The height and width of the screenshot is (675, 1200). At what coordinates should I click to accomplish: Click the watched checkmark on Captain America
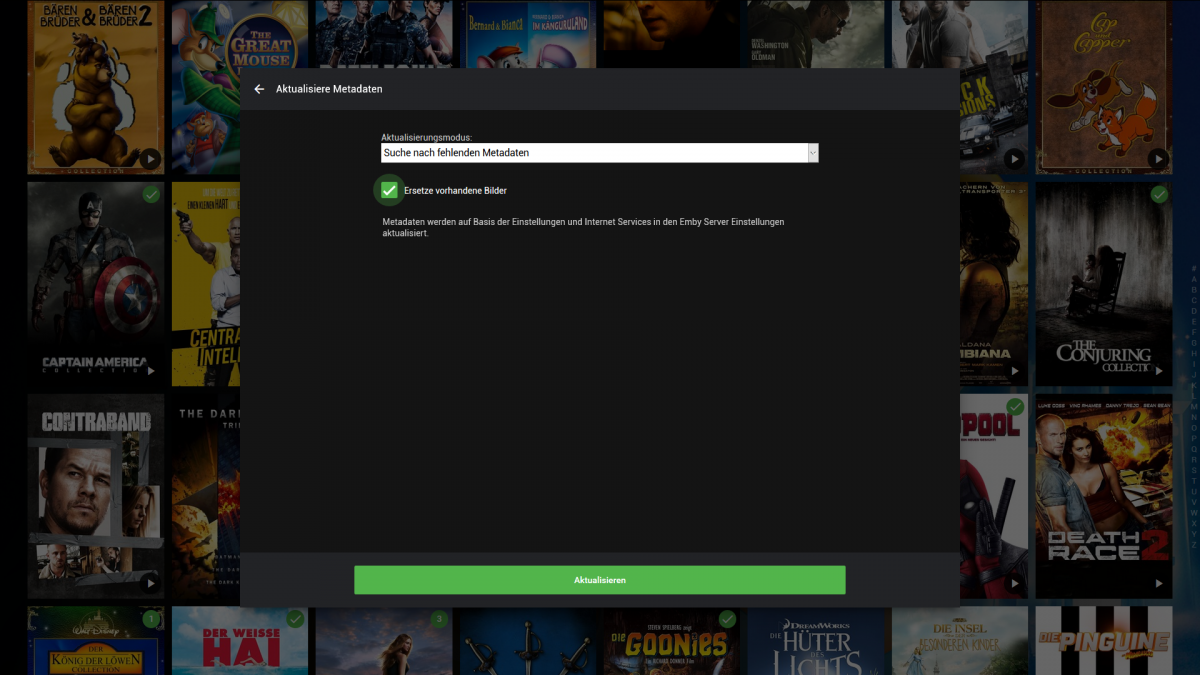(151, 194)
